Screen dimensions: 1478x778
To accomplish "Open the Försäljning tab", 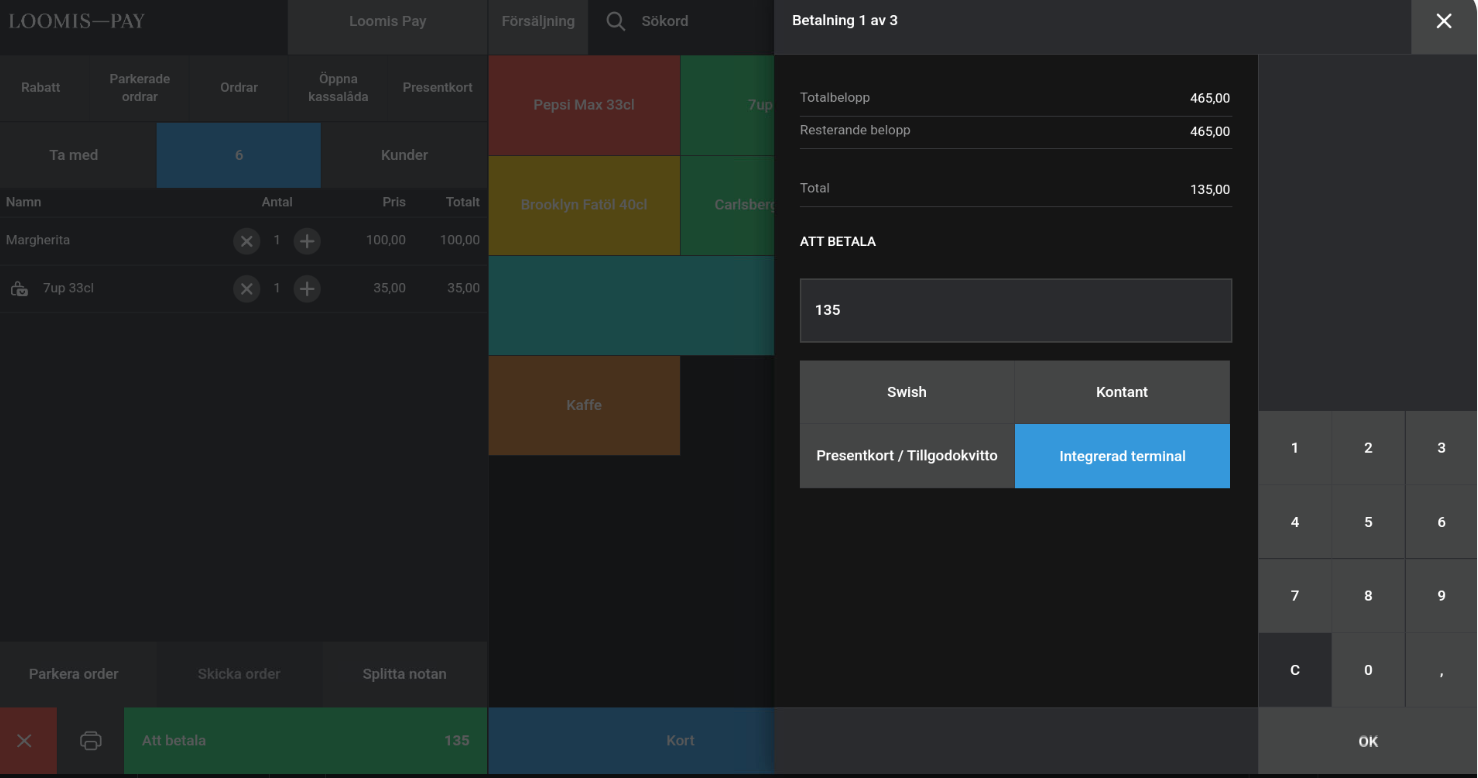I will pyautogui.click(x=538, y=21).
